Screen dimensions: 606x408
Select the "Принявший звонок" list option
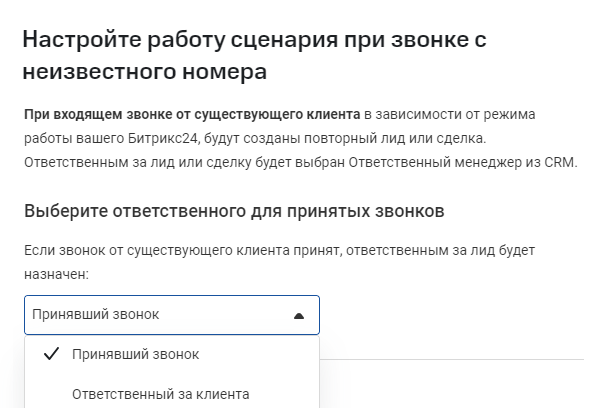135,355
